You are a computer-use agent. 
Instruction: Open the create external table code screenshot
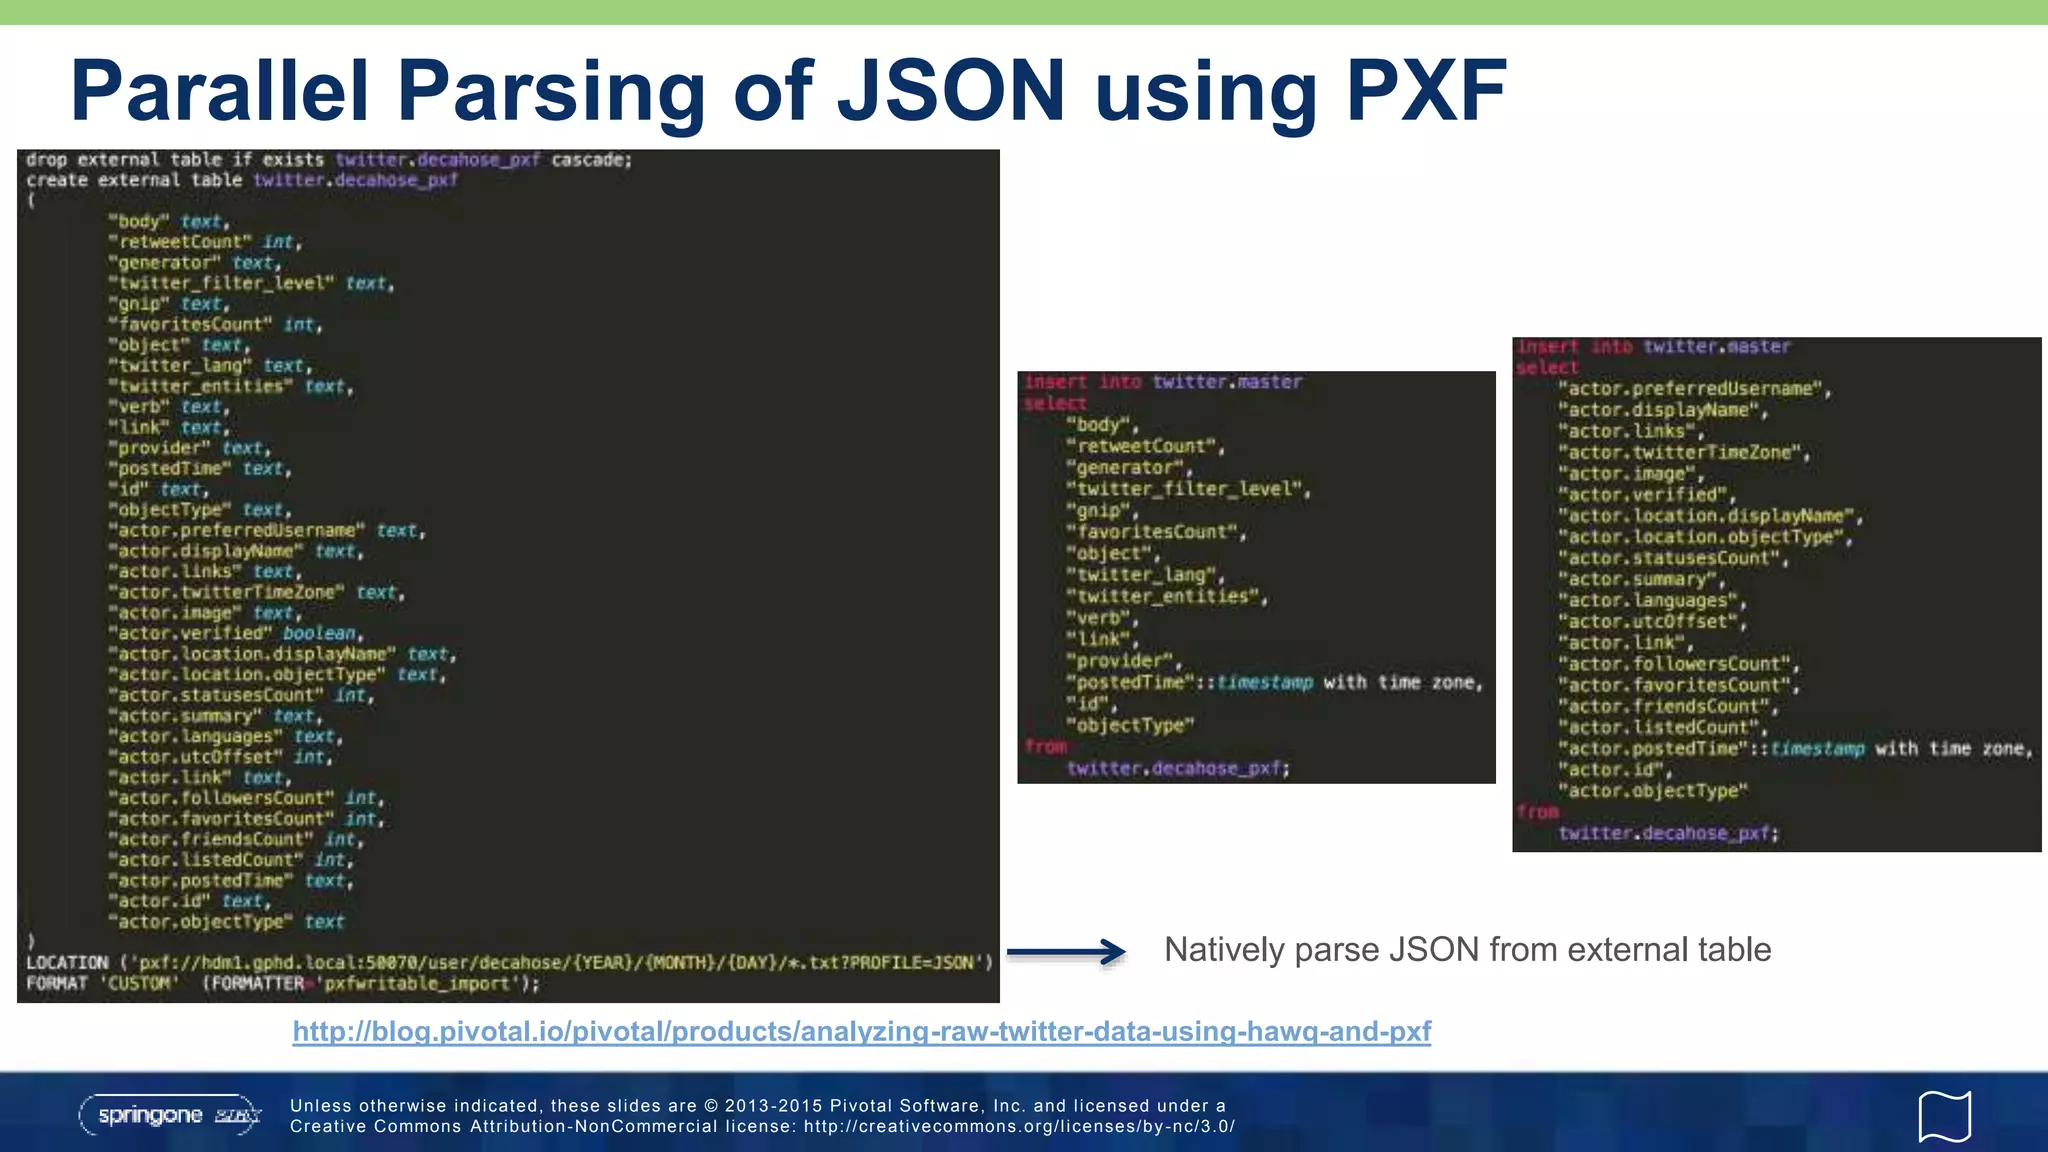[x=508, y=576]
